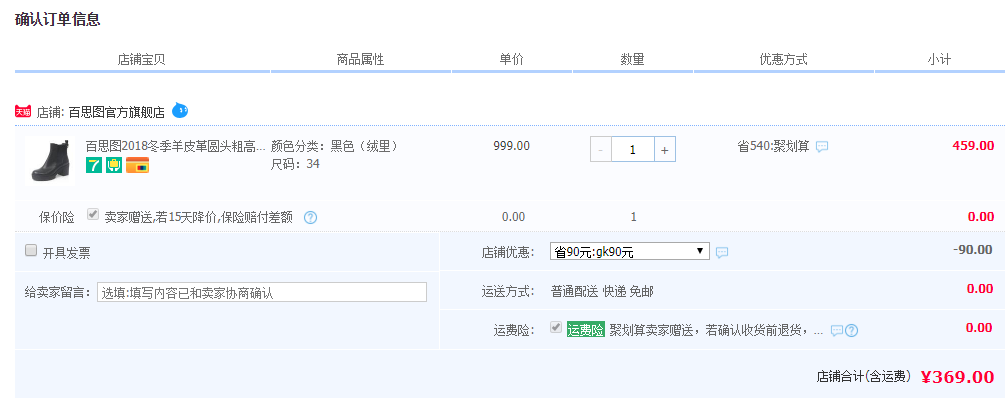Screen dimensions: 1006x398
Task: Click 颜色分类：黑色（绒里）attribute text
Action: click(x=335, y=146)
